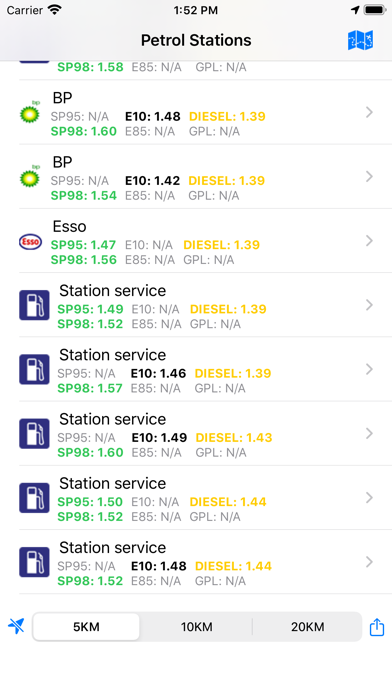Screen dimensions: 392x696
Task: Switch the radius to 20KM
Action: pyautogui.click(x=307, y=627)
